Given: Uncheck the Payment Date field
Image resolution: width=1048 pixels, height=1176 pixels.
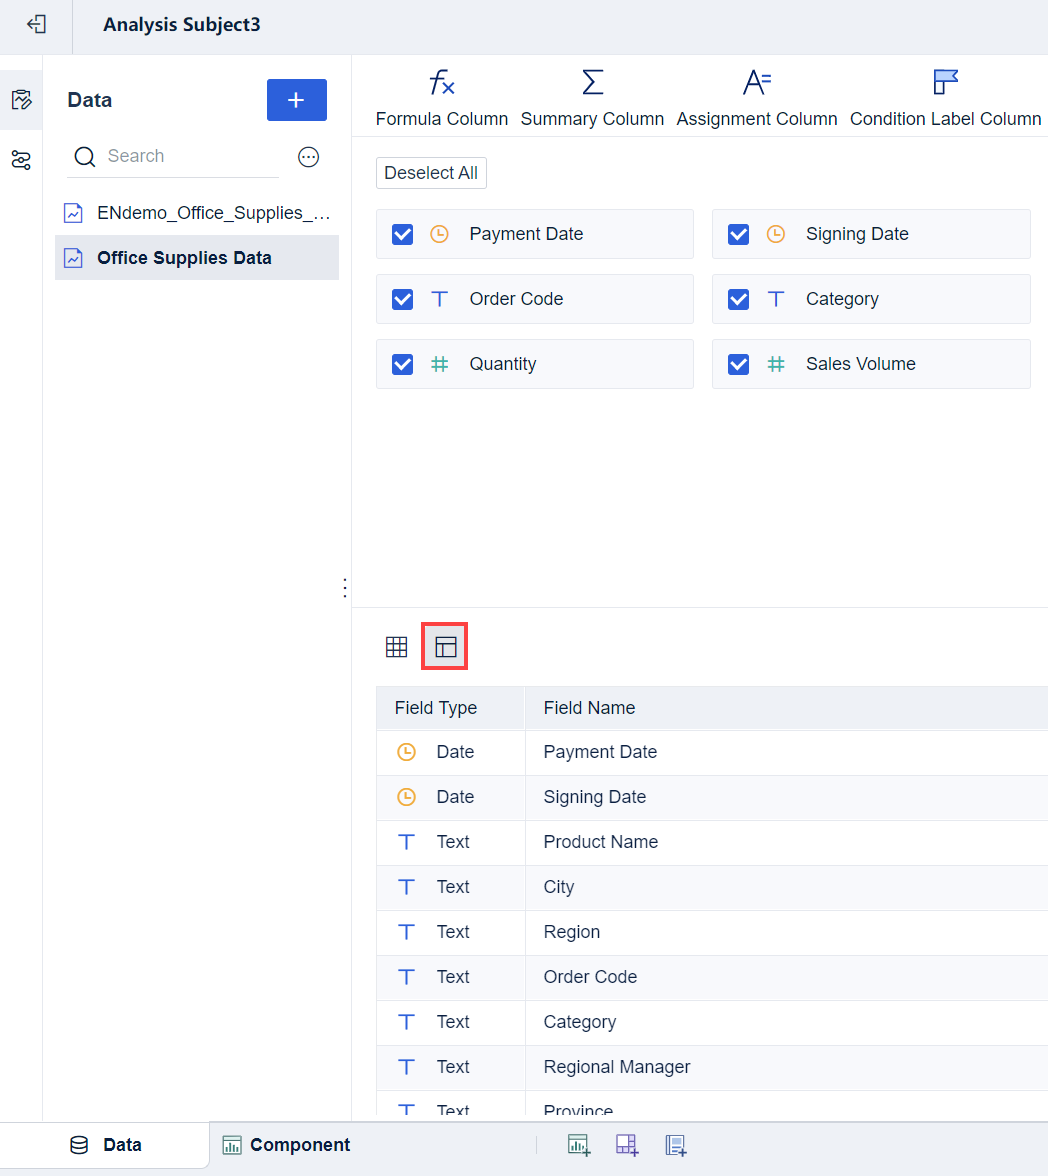Looking at the screenshot, I should (402, 233).
